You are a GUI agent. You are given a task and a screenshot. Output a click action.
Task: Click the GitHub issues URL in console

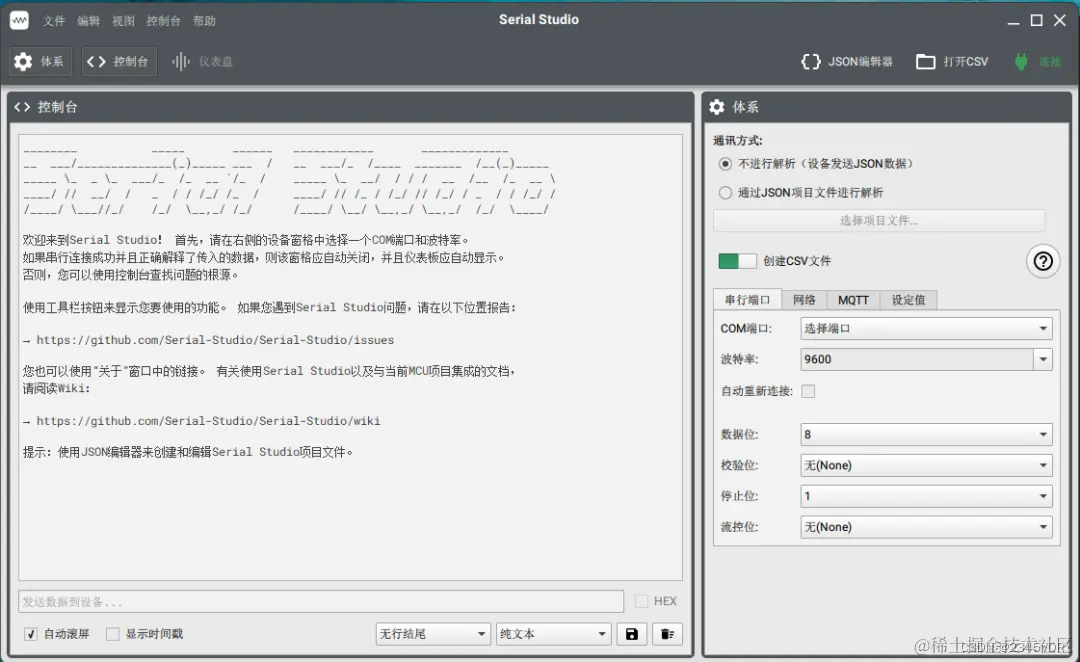[x=215, y=340]
